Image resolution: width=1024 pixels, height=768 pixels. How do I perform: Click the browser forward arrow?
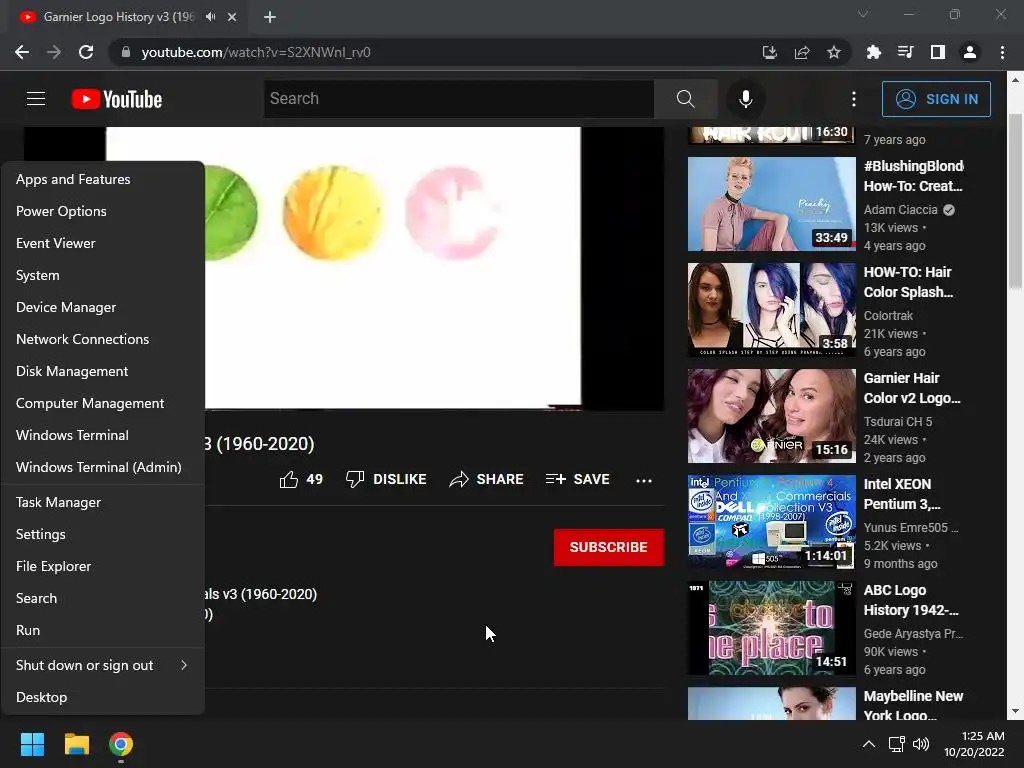coord(54,52)
